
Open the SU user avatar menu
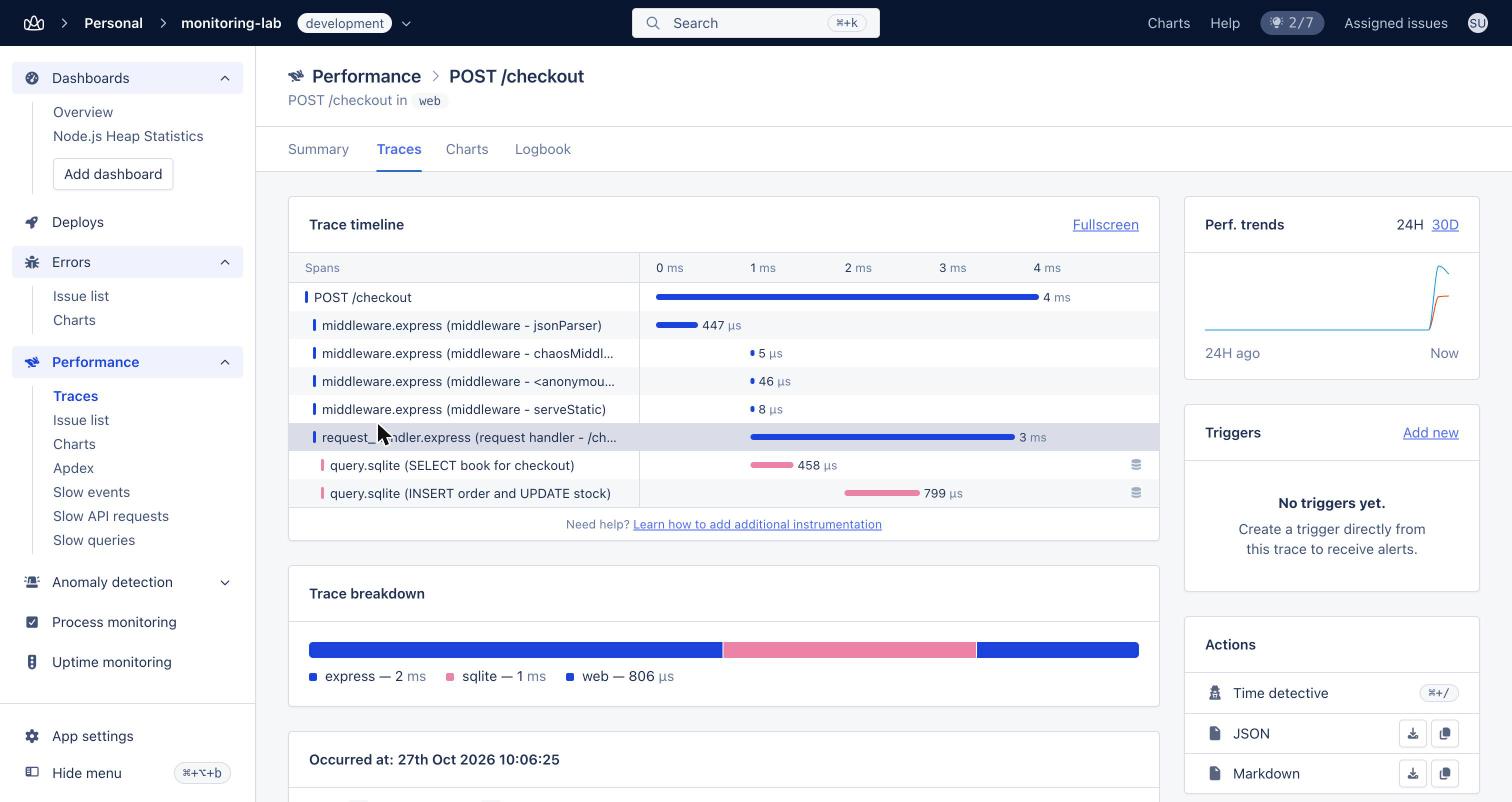pyautogui.click(x=1478, y=23)
